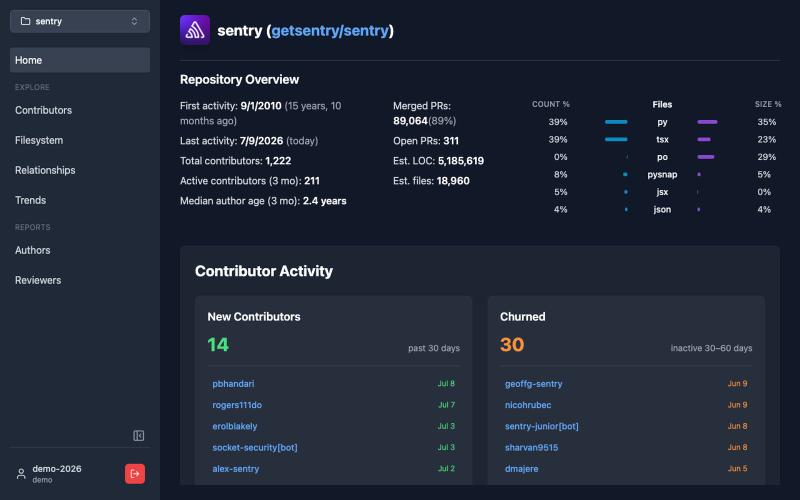This screenshot has height=500, width=800.
Task: Click the Contributor Activity heading
Action: (264, 271)
